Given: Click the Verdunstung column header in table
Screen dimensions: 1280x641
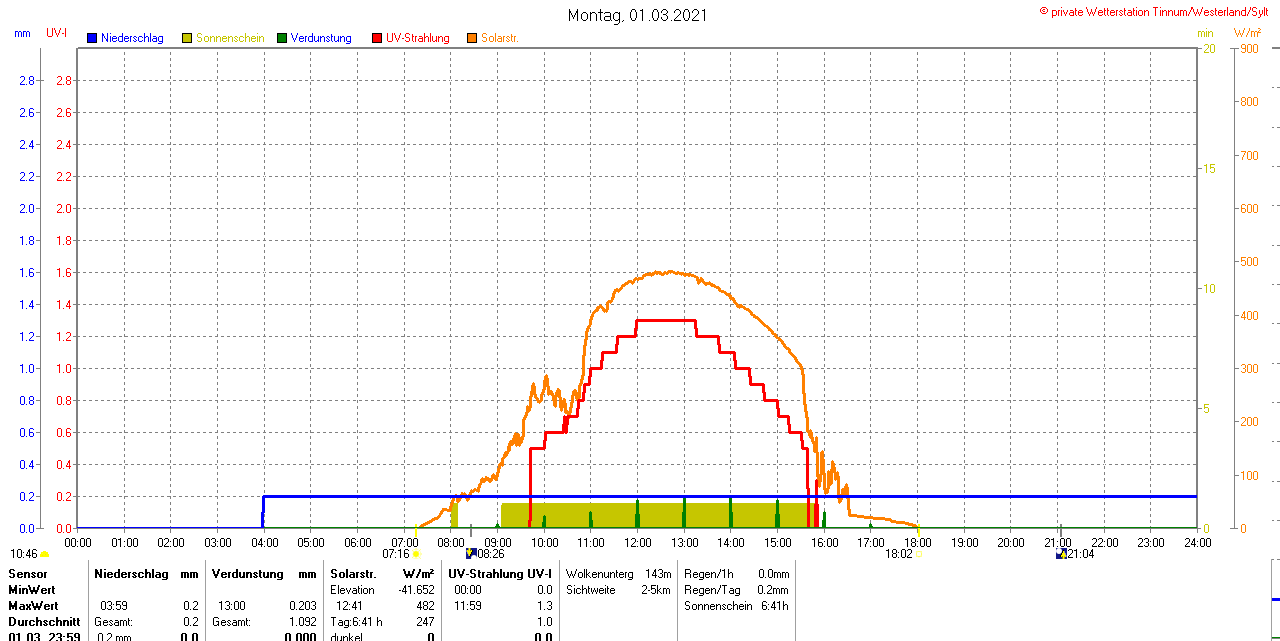Looking at the screenshot, I should (x=249, y=574).
